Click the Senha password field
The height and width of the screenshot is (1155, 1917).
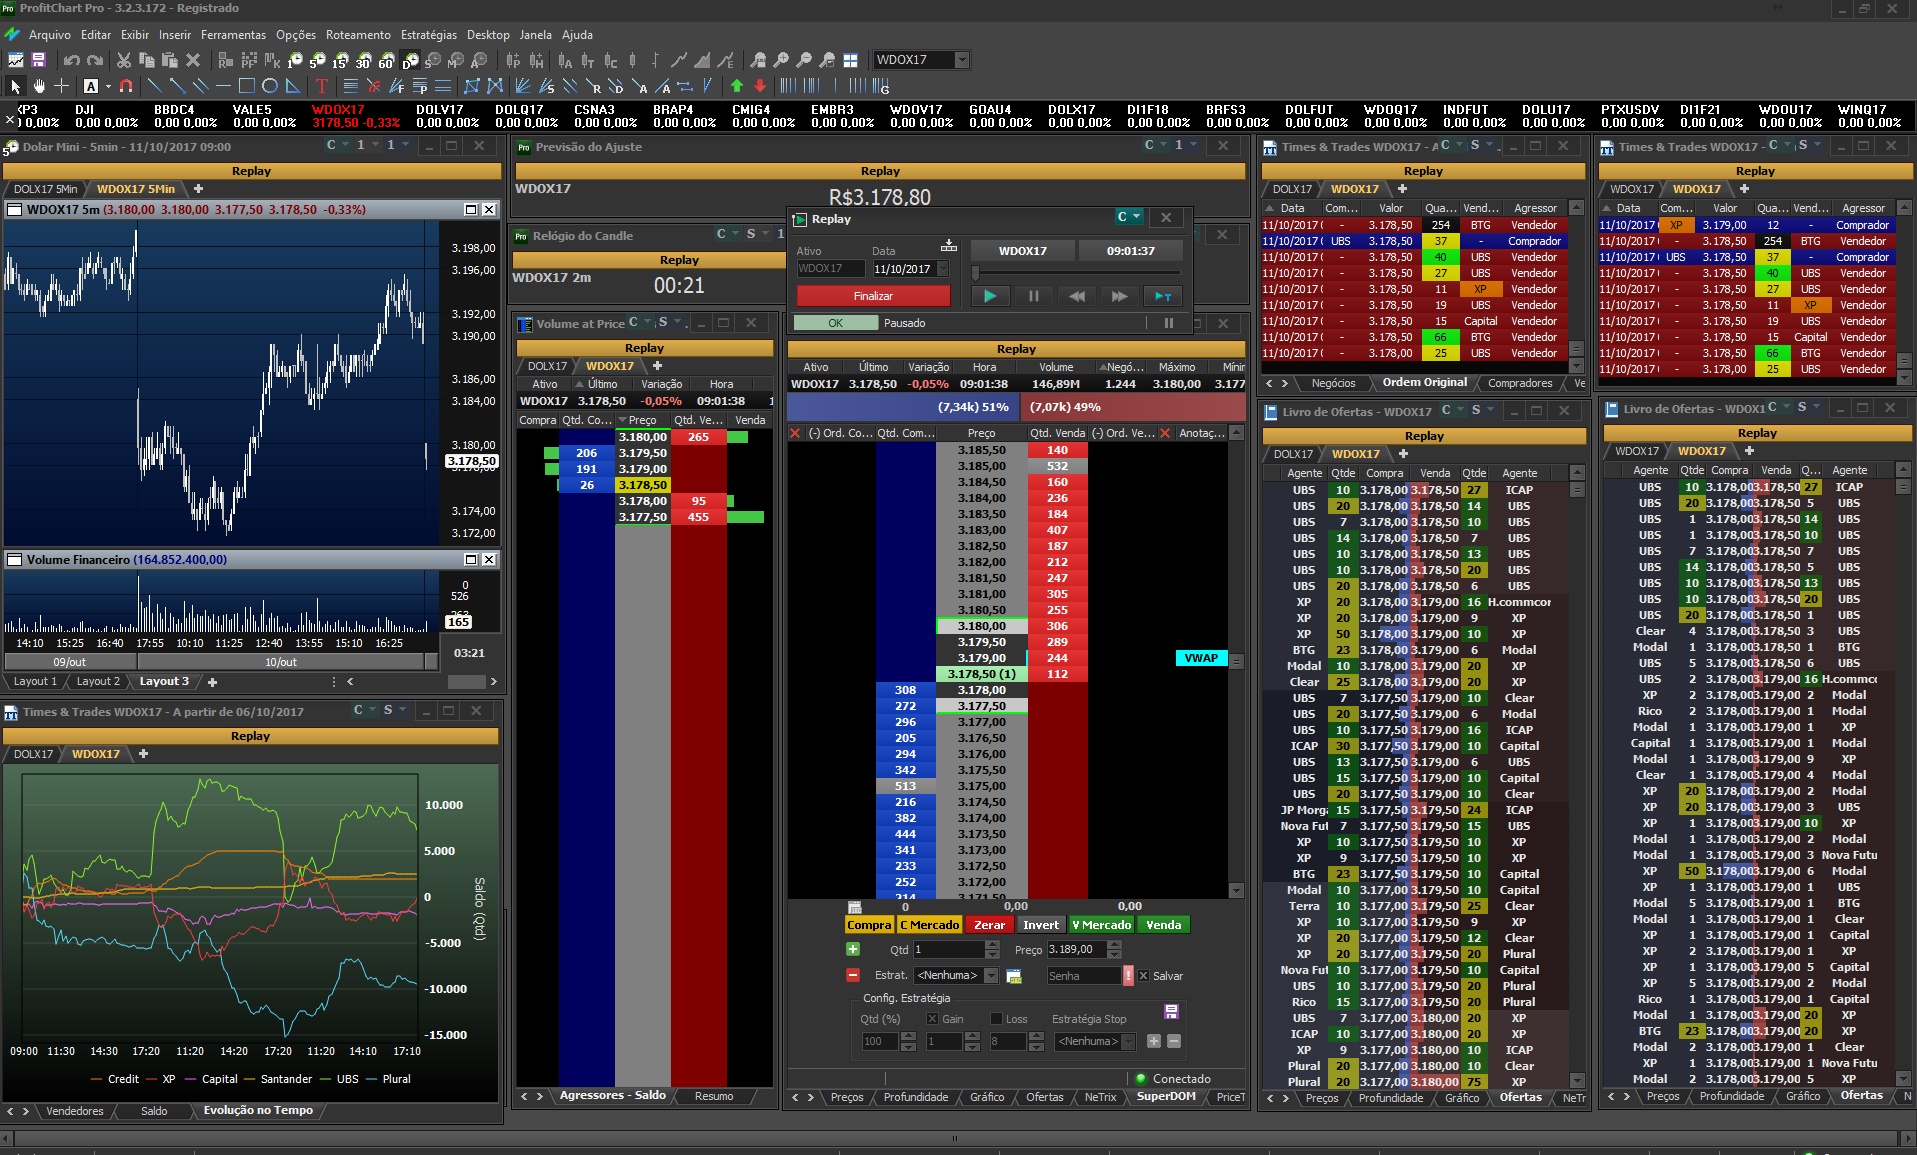(1083, 976)
